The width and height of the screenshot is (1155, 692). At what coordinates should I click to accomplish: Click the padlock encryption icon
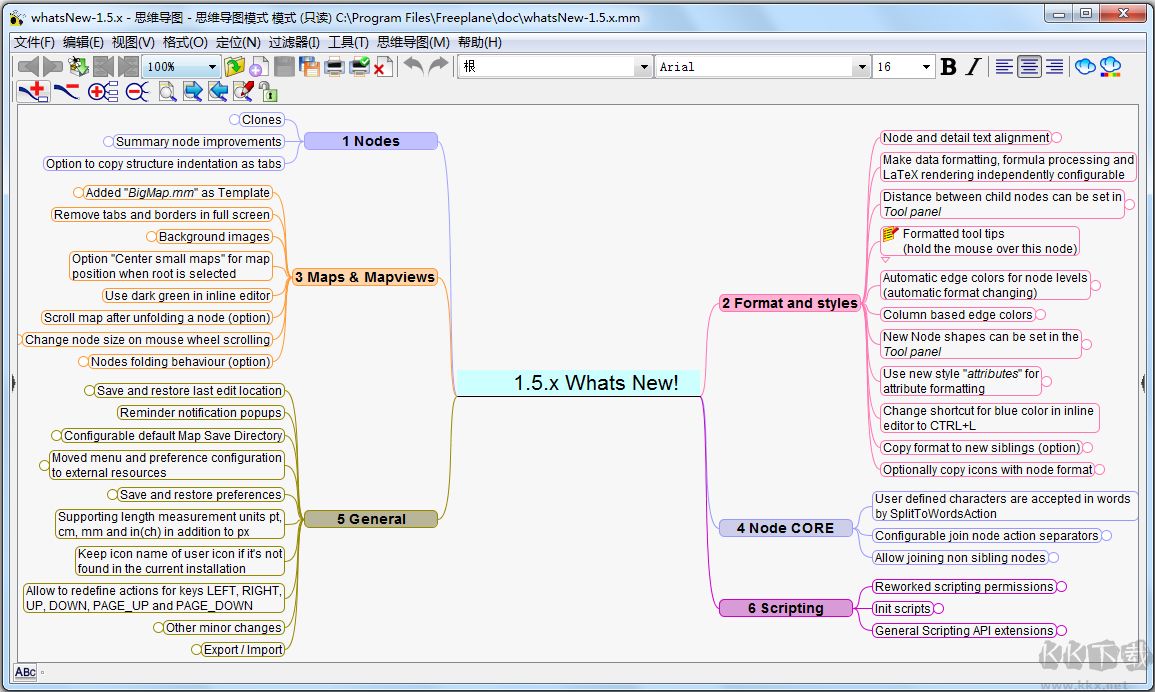(x=267, y=92)
